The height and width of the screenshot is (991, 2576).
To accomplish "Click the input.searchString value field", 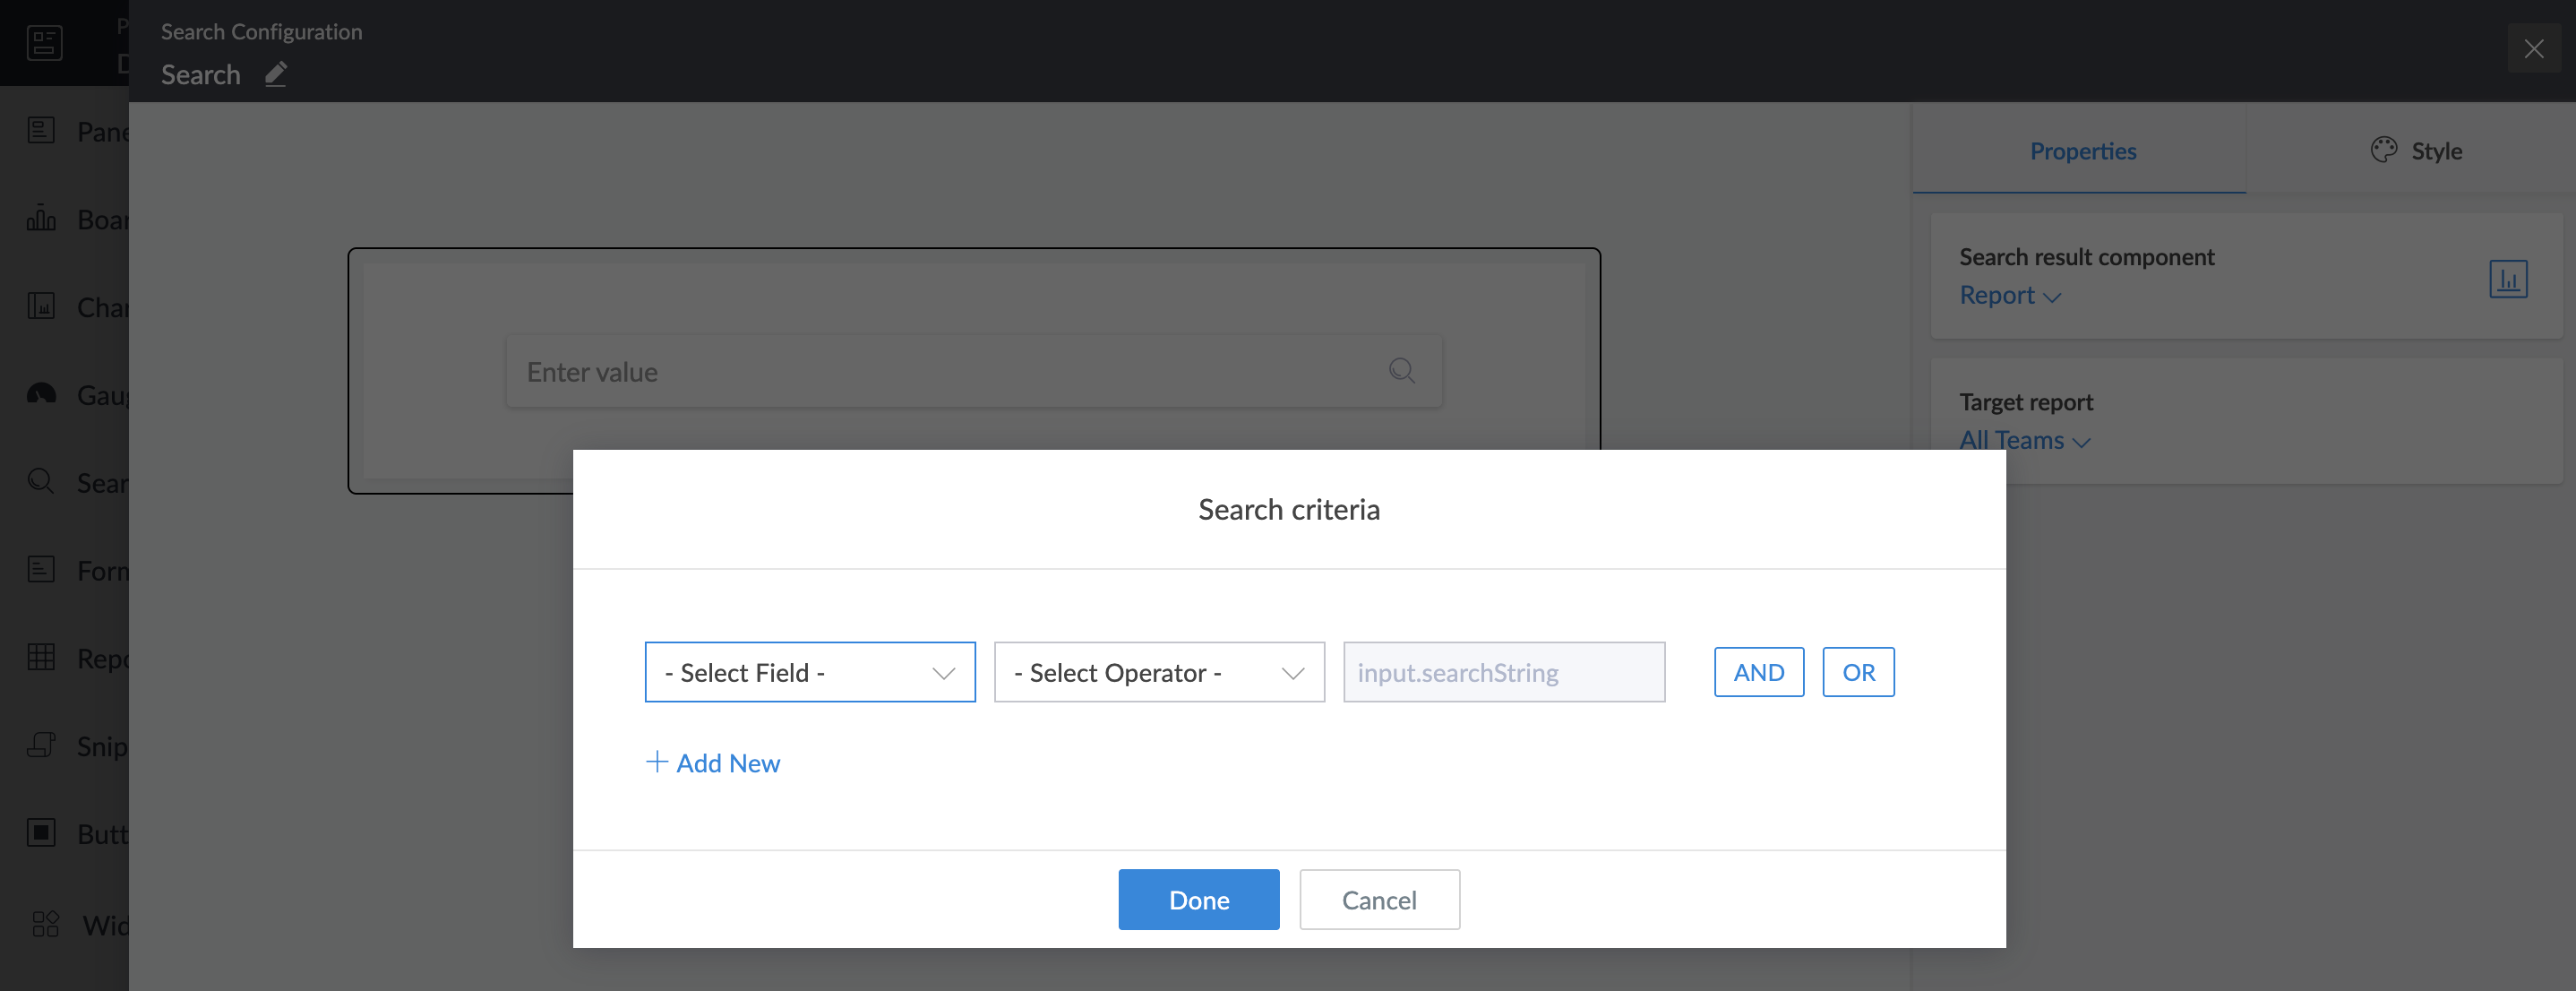I will click(x=1503, y=672).
